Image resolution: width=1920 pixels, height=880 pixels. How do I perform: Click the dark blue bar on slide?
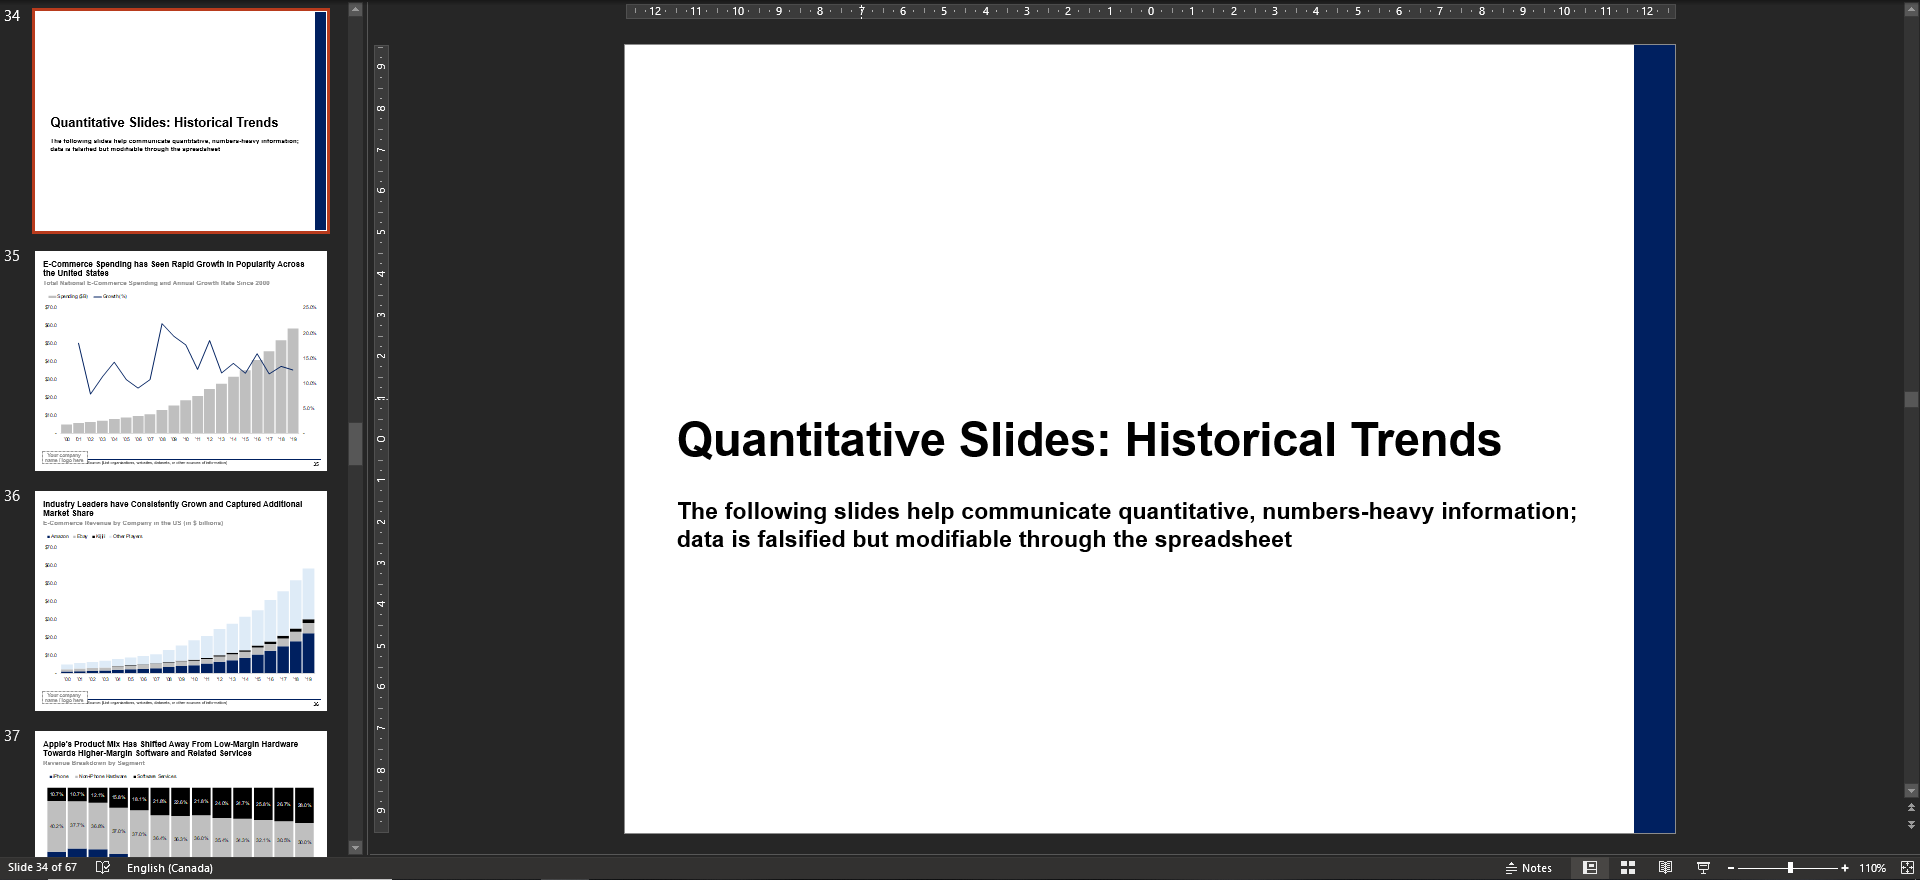(1654, 439)
